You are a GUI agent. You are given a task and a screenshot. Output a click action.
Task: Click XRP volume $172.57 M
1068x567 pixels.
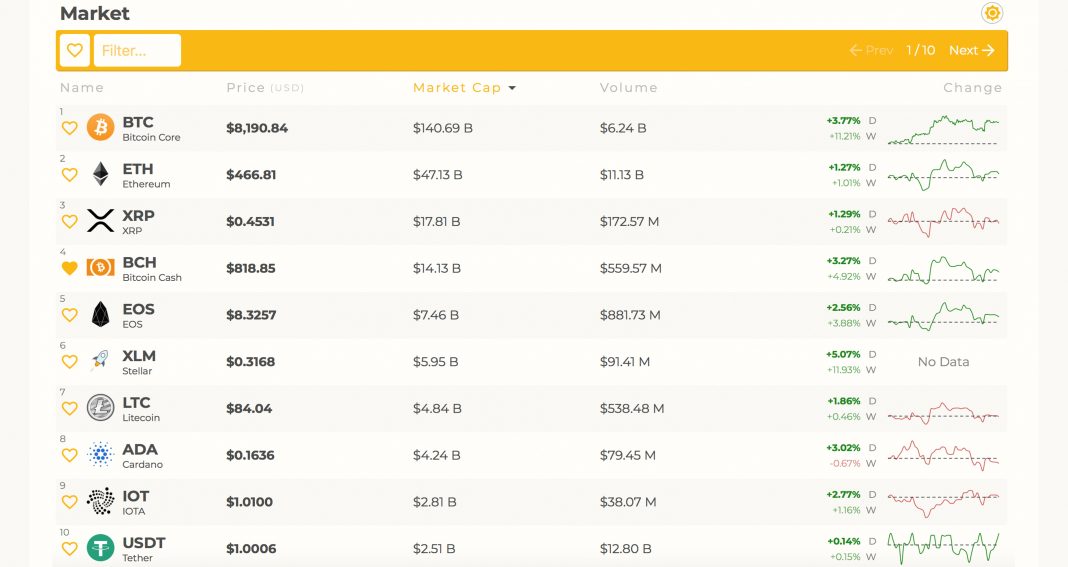[629, 221]
